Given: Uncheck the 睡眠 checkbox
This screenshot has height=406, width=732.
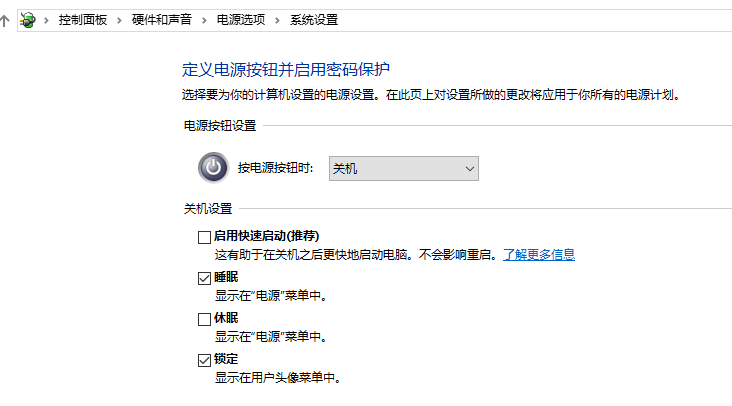Looking at the screenshot, I should (204, 277).
